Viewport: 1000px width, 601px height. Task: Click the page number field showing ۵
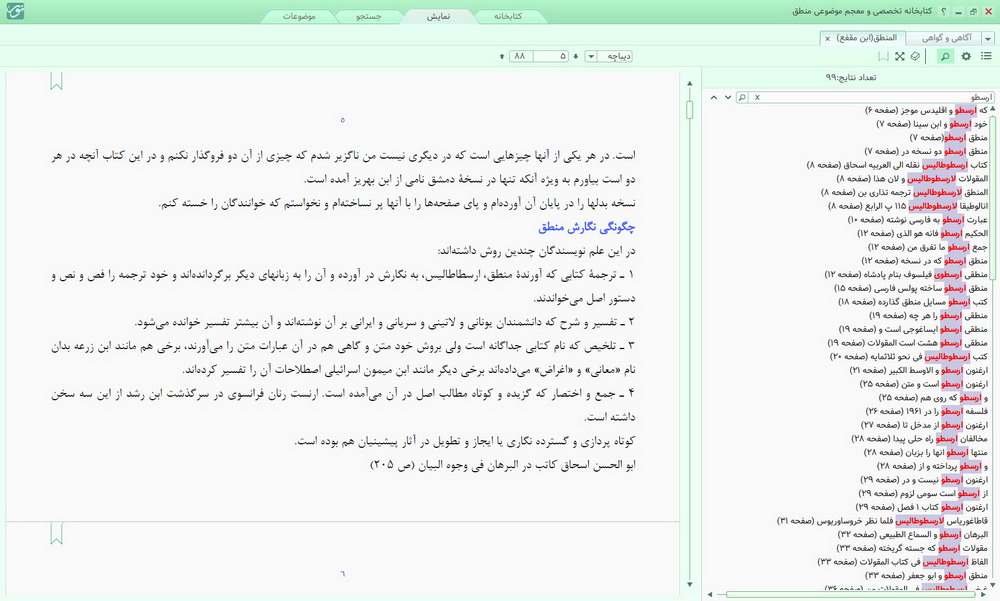coord(550,56)
